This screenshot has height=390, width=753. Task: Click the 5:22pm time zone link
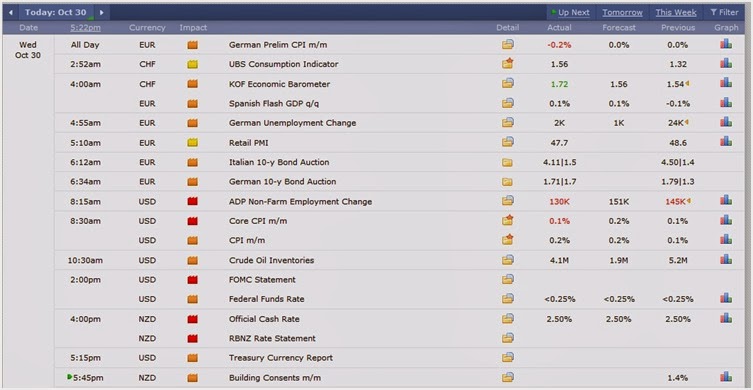(85, 28)
